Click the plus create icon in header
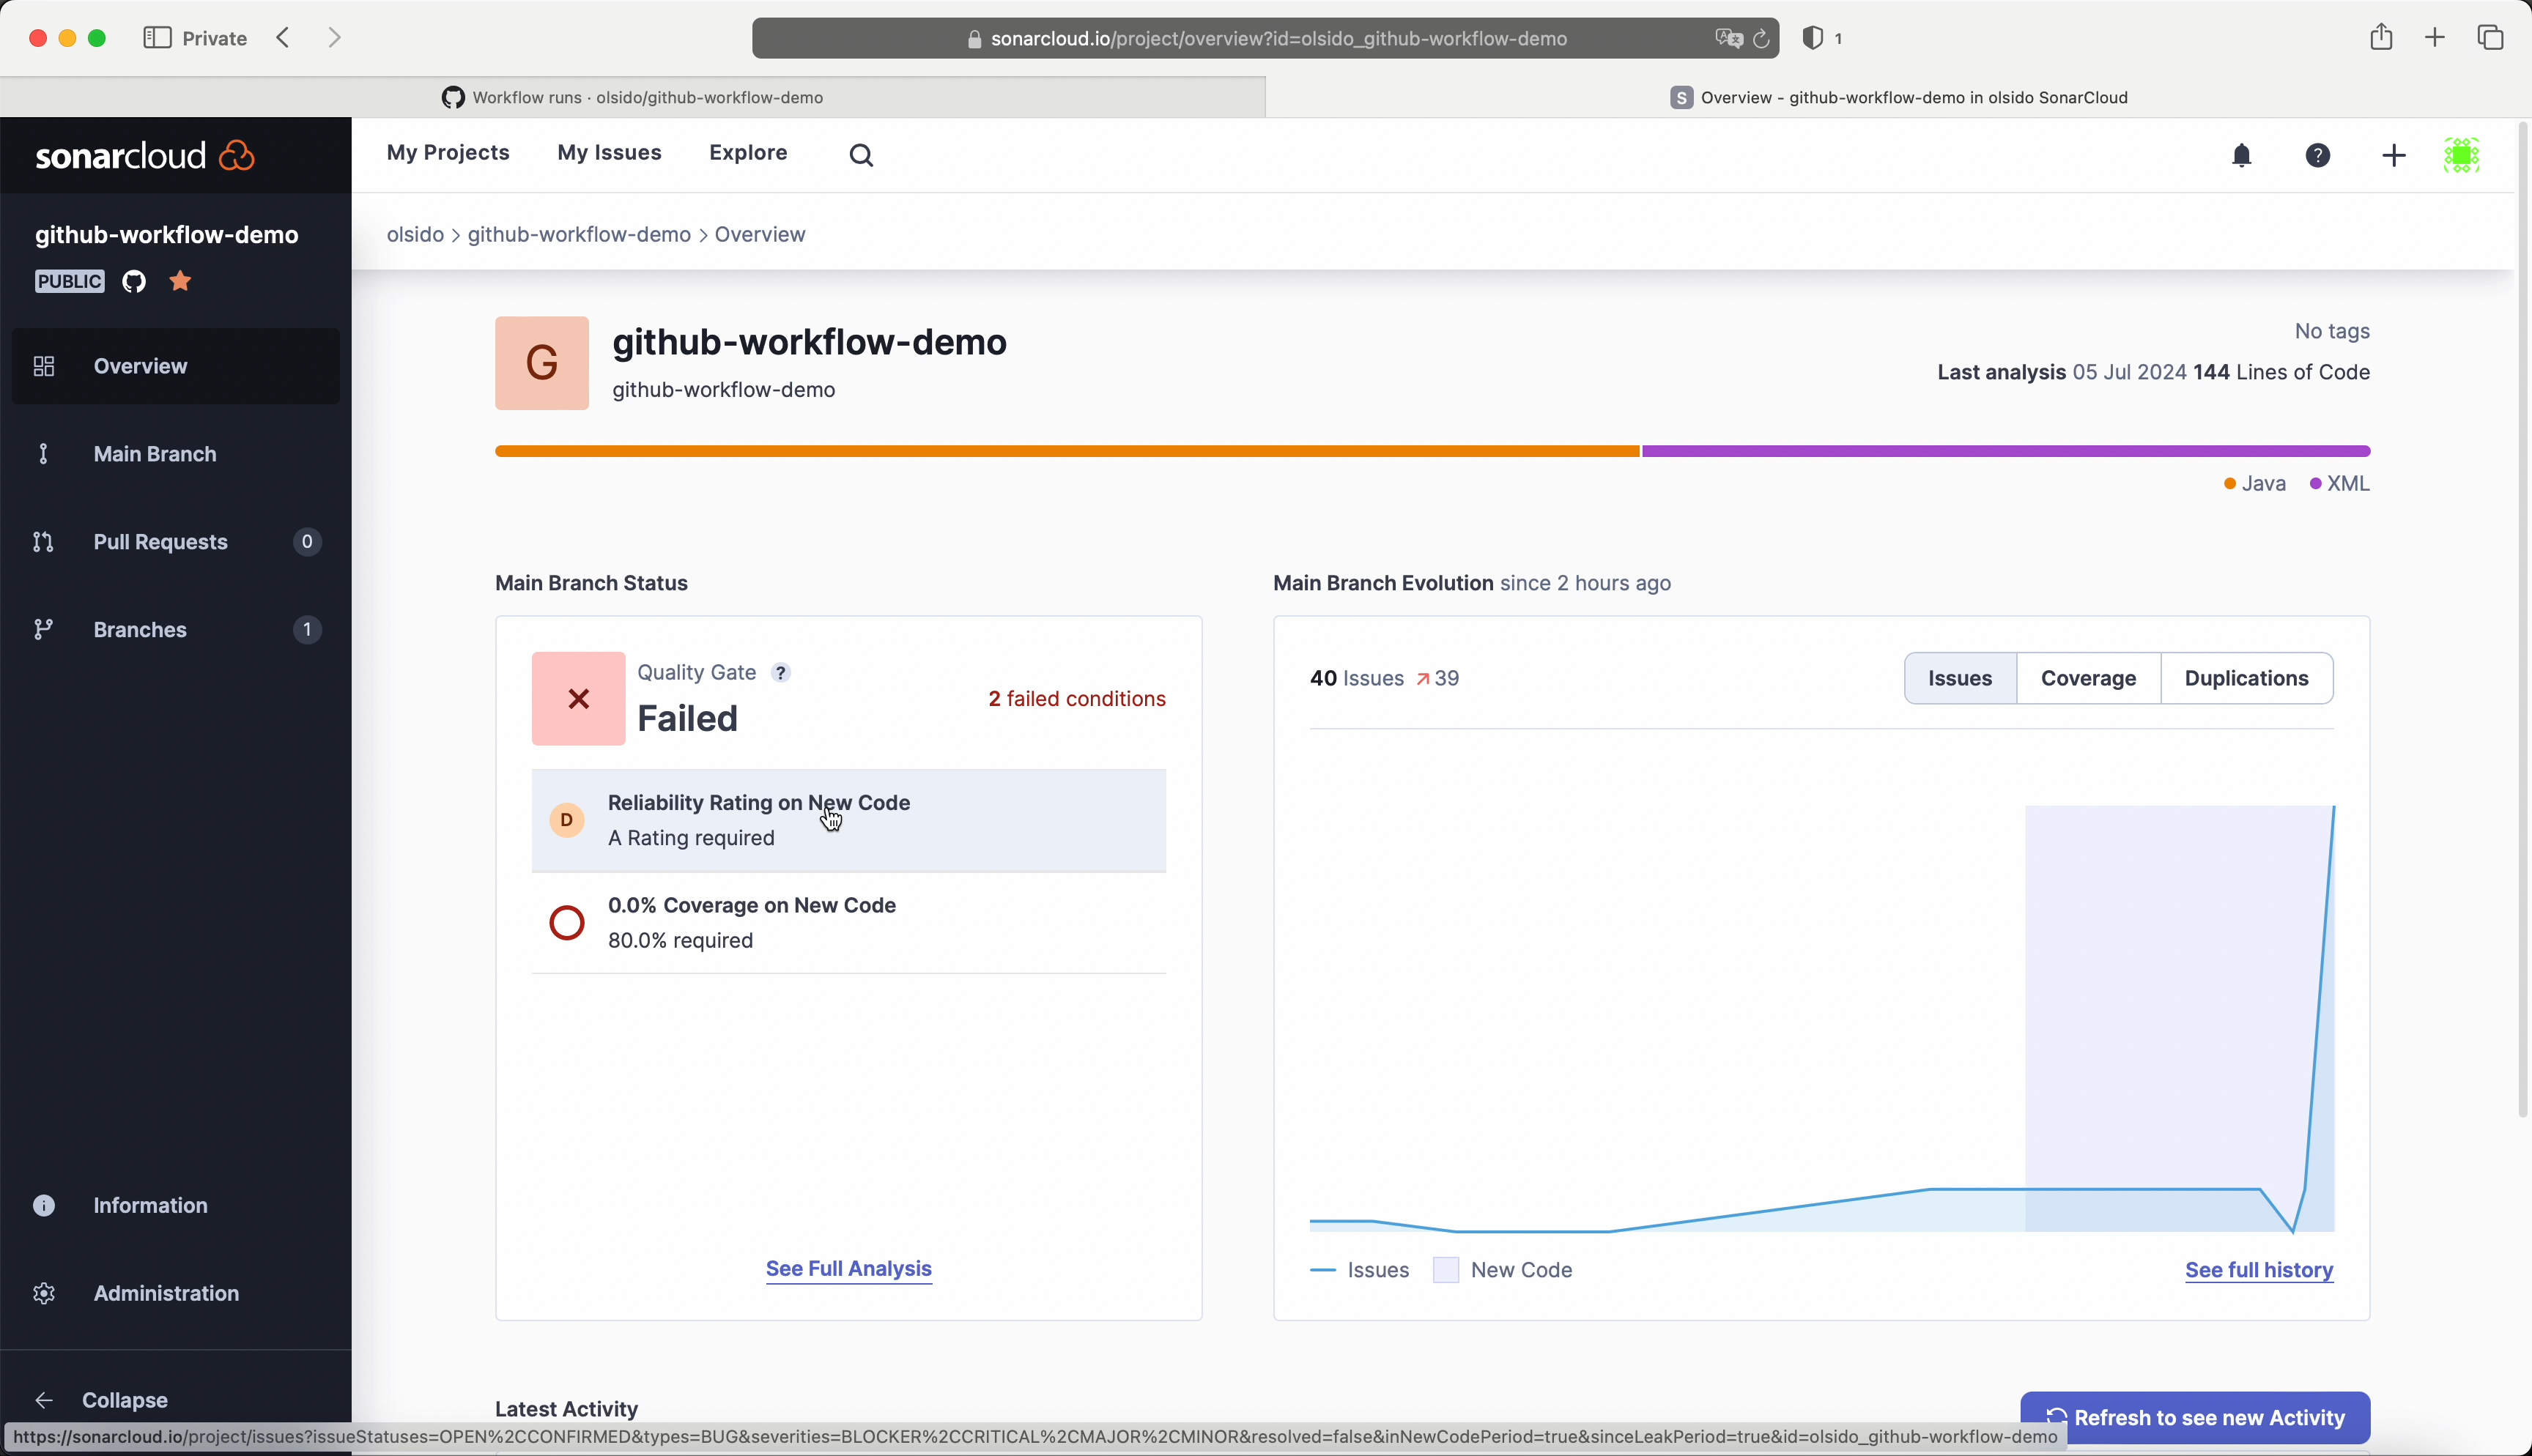Image resolution: width=2532 pixels, height=1456 pixels. 2393,155
